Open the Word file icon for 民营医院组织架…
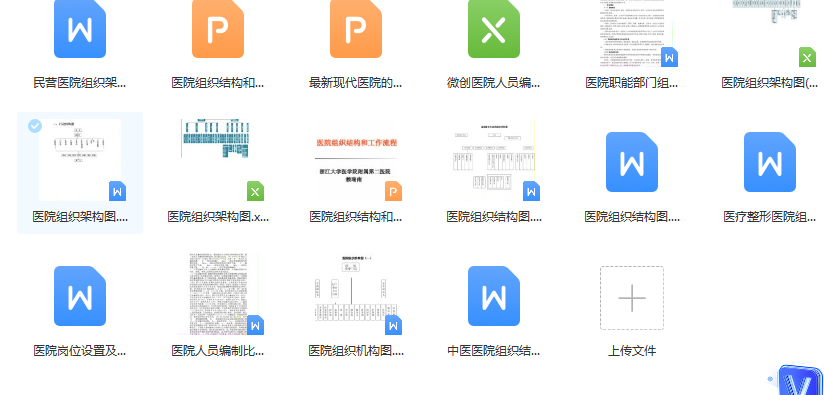 pyautogui.click(x=80, y=29)
